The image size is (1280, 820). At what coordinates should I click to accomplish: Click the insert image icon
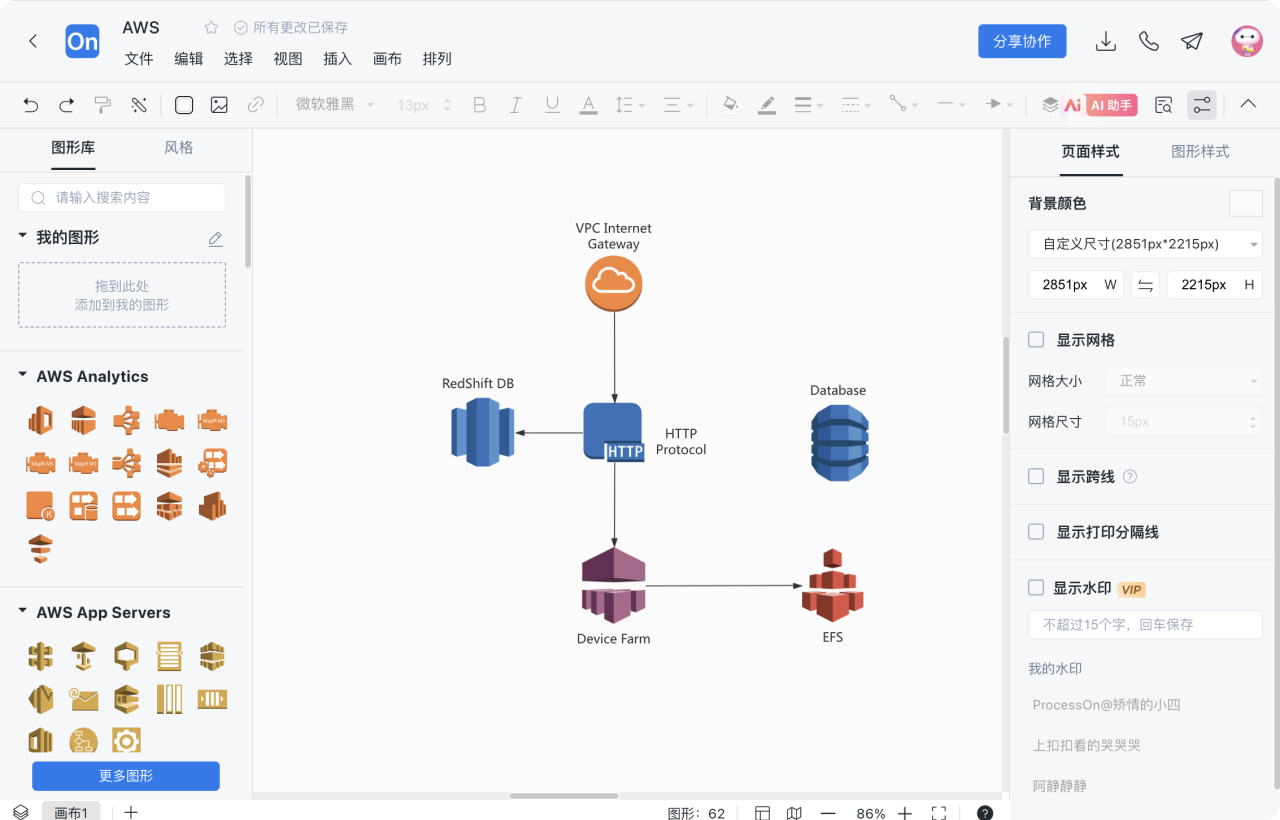tap(219, 105)
